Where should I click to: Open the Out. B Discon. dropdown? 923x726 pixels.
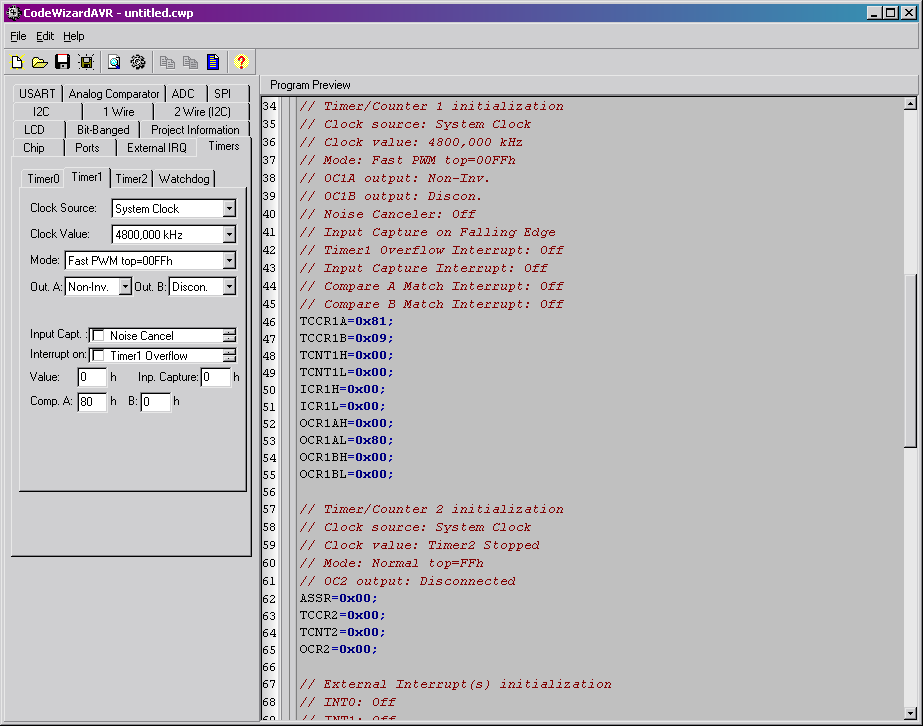pyautogui.click(x=229, y=287)
